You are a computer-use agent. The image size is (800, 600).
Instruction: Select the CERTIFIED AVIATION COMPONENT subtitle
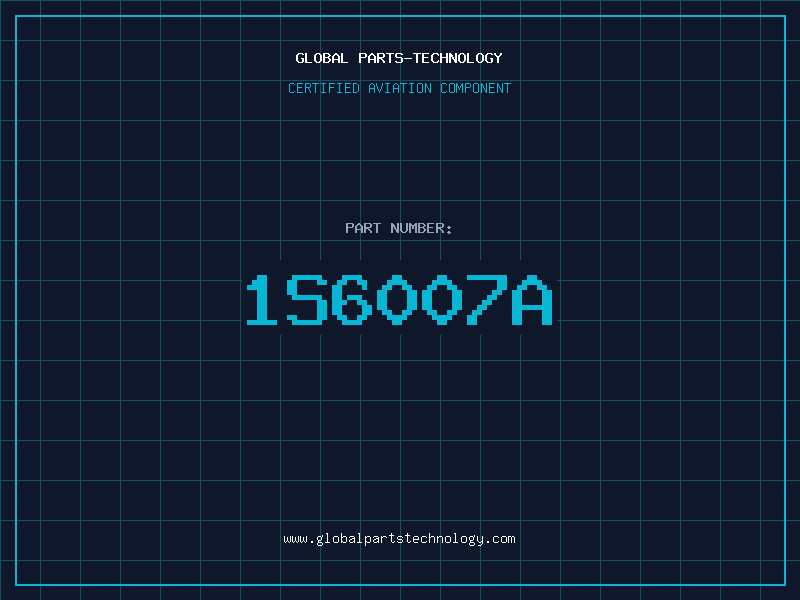(399, 88)
